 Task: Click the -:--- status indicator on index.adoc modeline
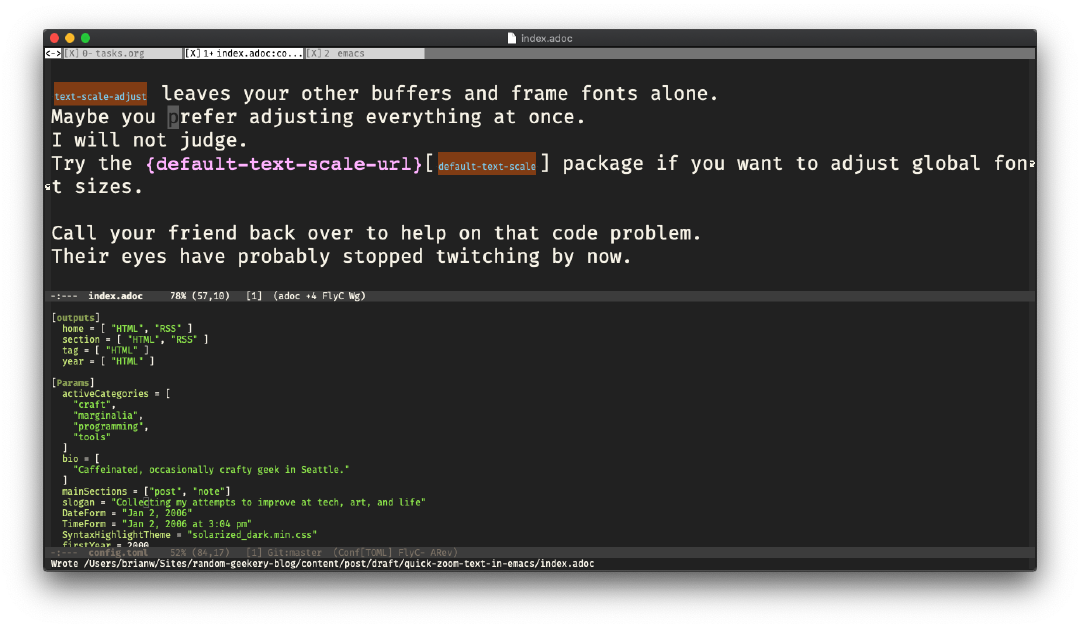tap(66, 295)
